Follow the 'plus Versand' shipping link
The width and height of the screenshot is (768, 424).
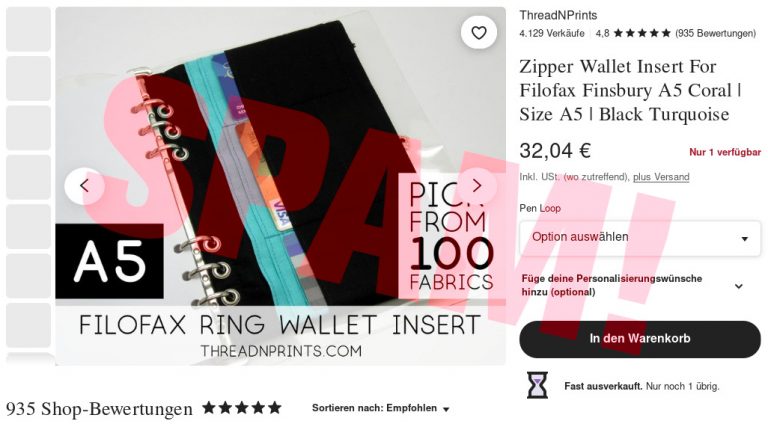(661, 177)
